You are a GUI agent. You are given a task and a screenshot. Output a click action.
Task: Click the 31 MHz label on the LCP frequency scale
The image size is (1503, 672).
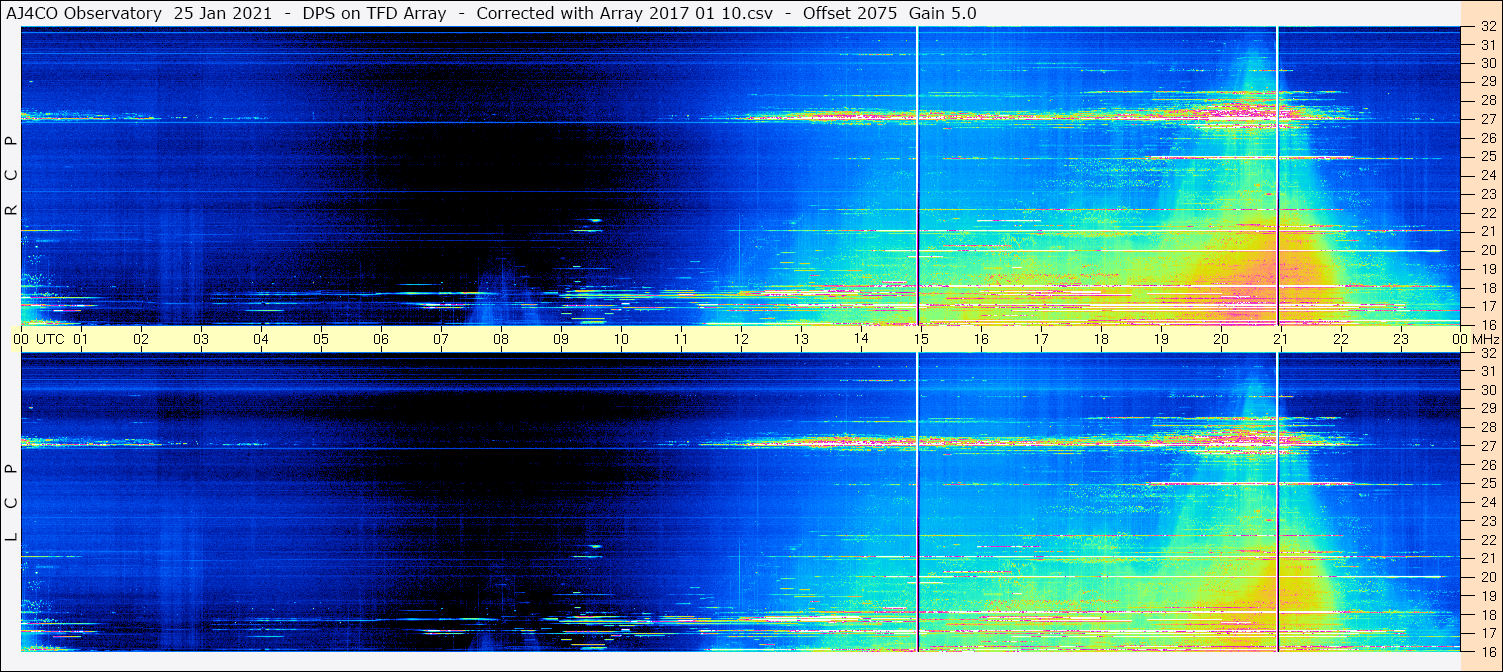coord(1488,371)
